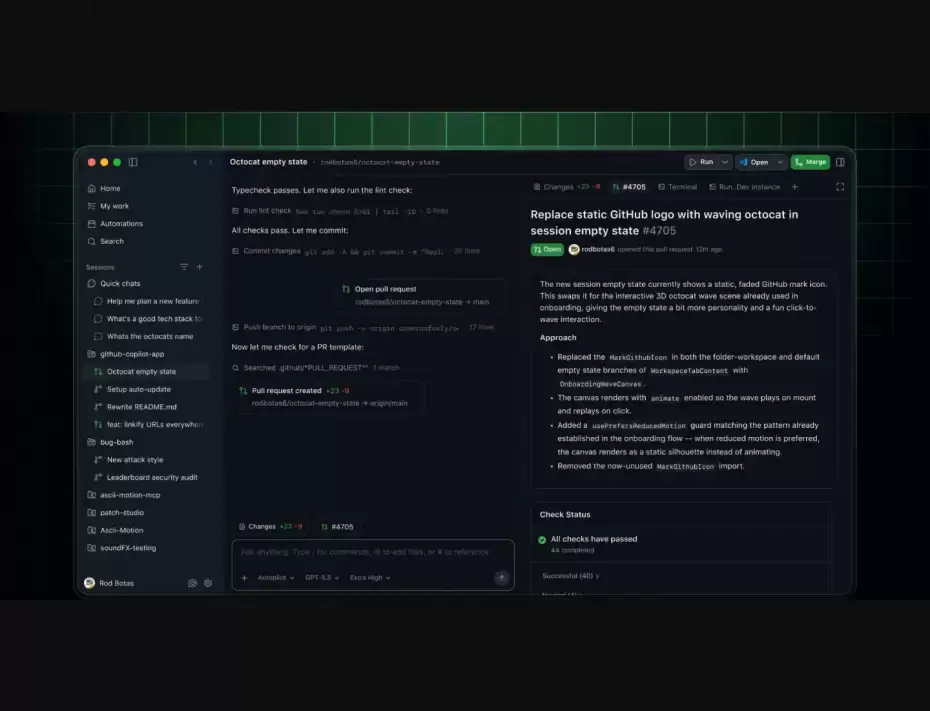Click the Open pull request card
930x711 pixels.
pyautogui.click(x=420, y=295)
